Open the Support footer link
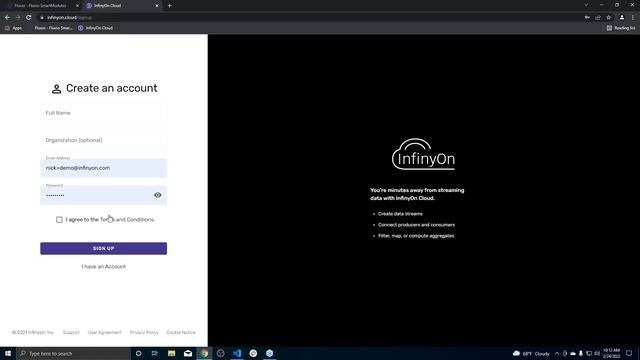Viewport: 640px width, 360px height. pyautogui.click(x=71, y=332)
